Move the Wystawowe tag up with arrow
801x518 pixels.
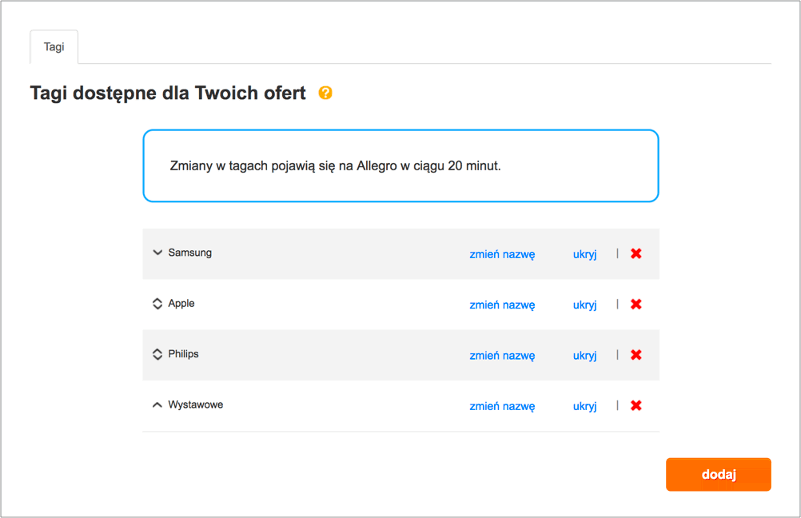point(157,405)
